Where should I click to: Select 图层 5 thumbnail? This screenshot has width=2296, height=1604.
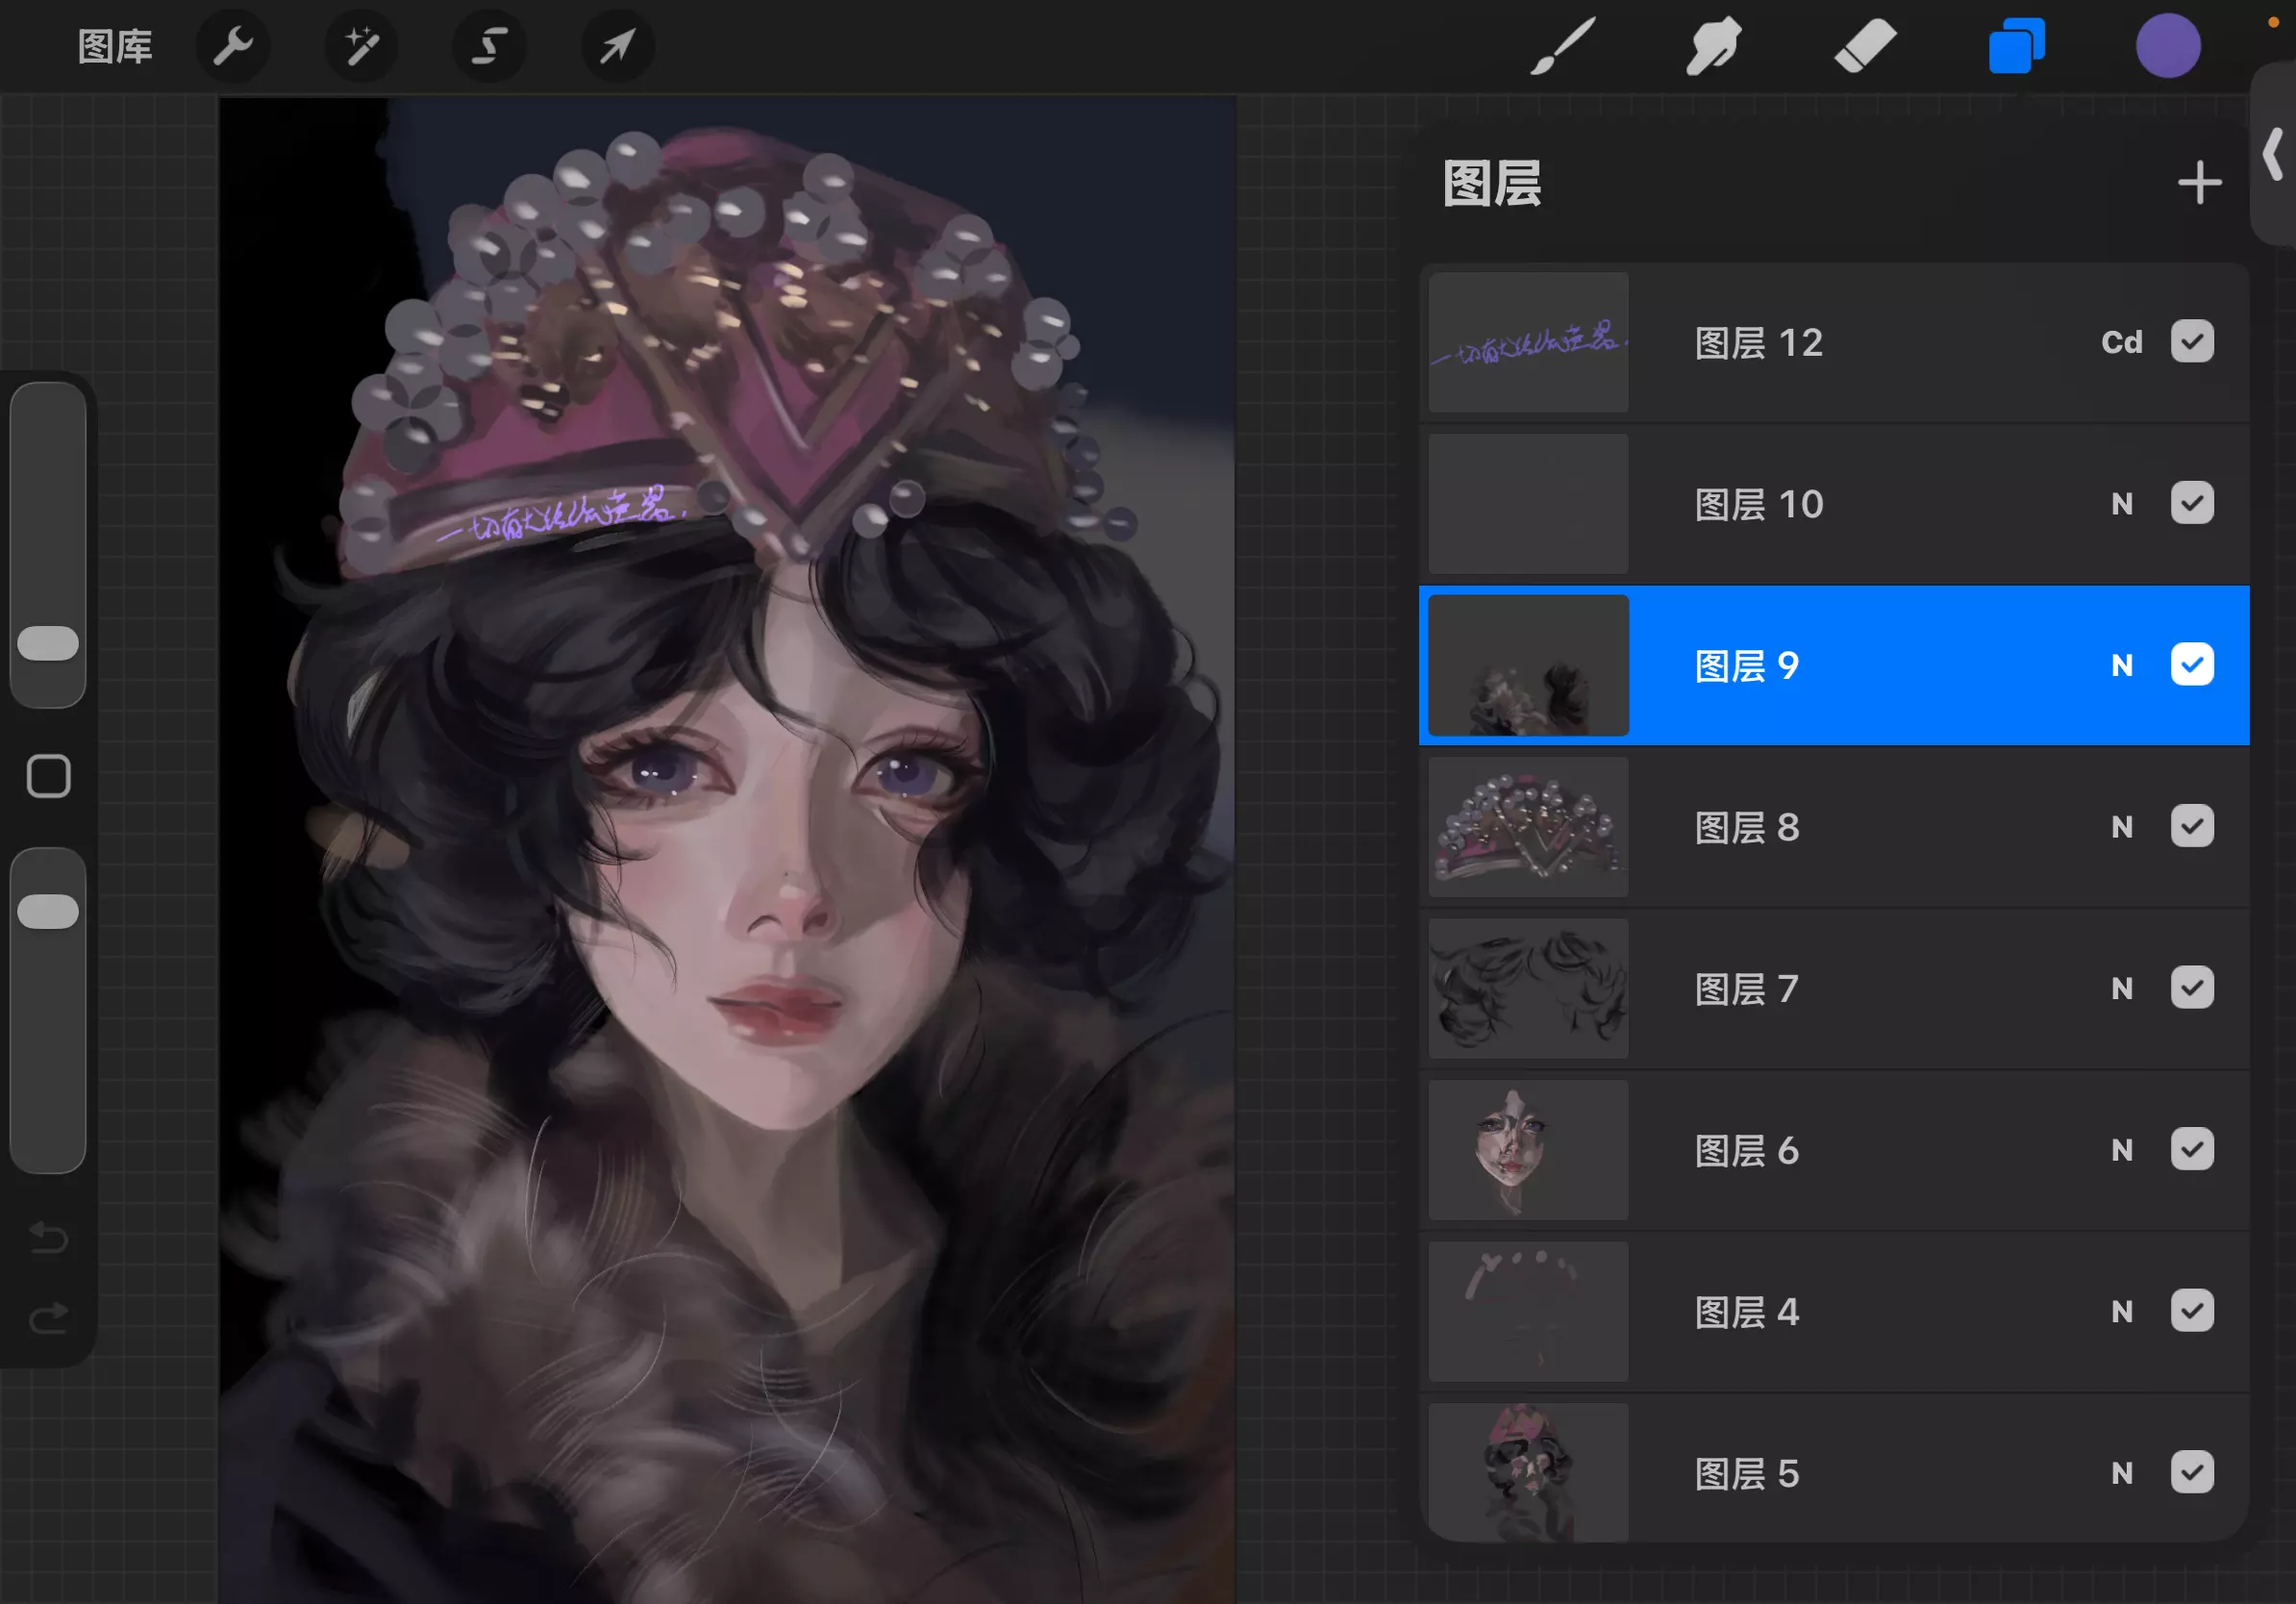pyautogui.click(x=1528, y=1472)
